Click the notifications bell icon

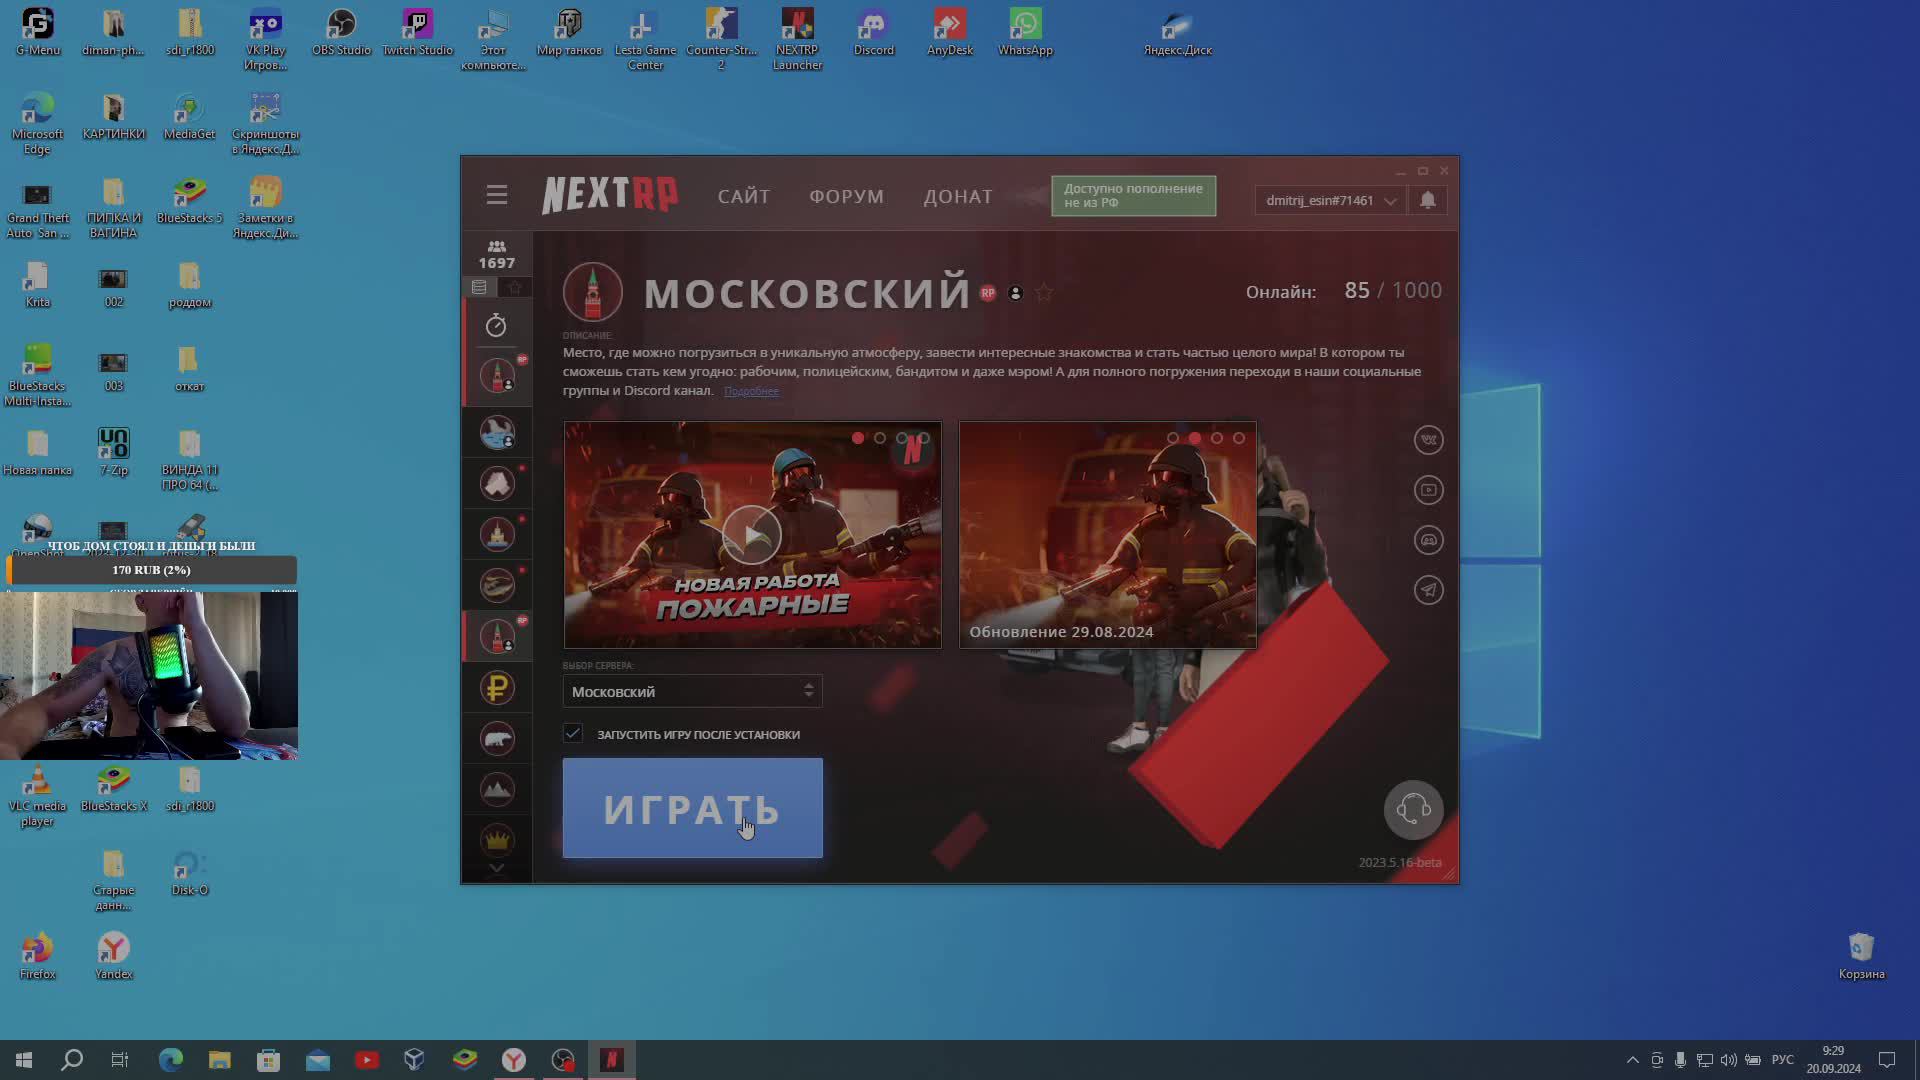pyautogui.click(x=1428, y=200)
